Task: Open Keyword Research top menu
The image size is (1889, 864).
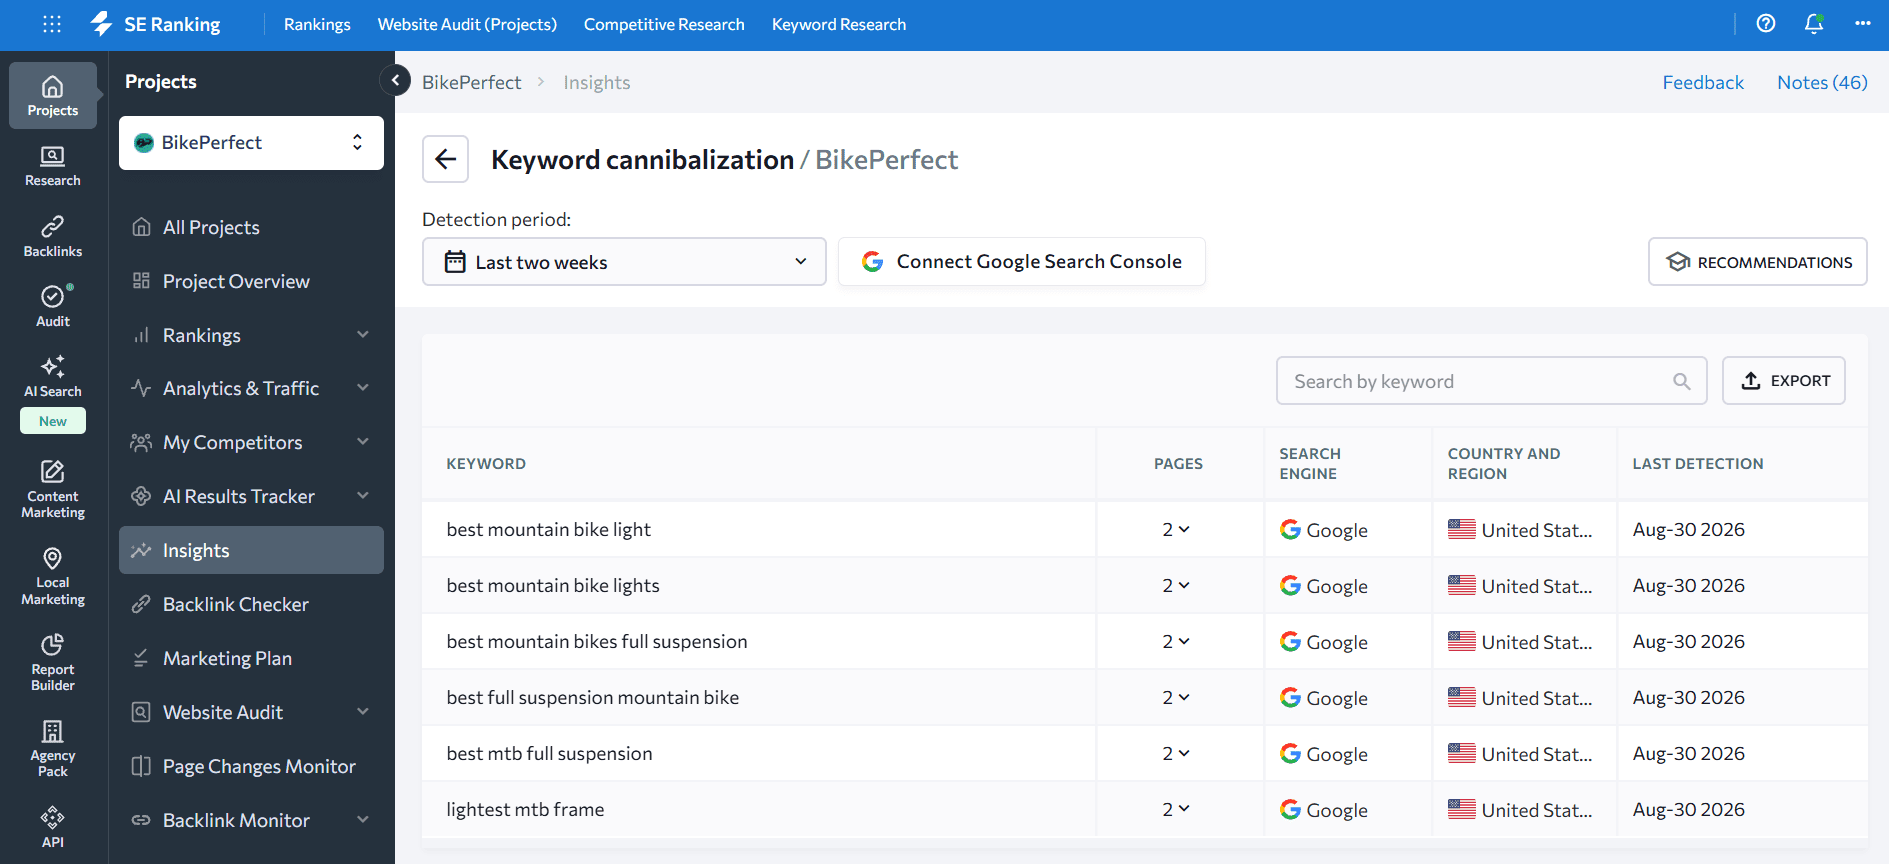Action: coord(839,24)
